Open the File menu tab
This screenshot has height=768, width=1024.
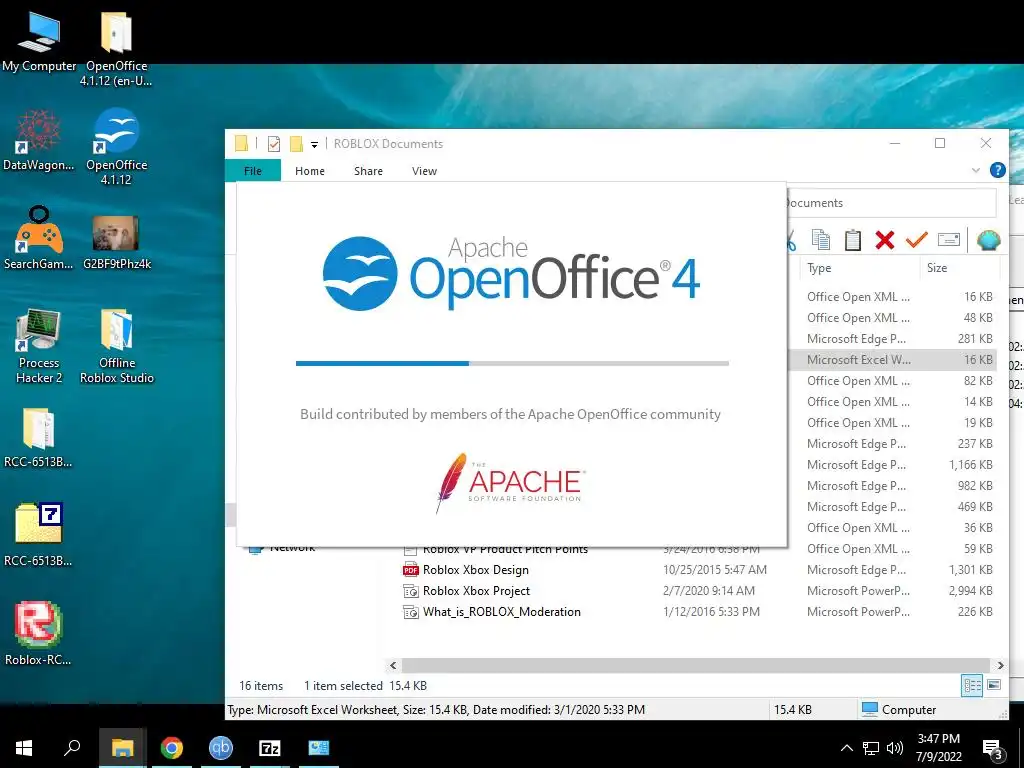(x=253, y=170)
